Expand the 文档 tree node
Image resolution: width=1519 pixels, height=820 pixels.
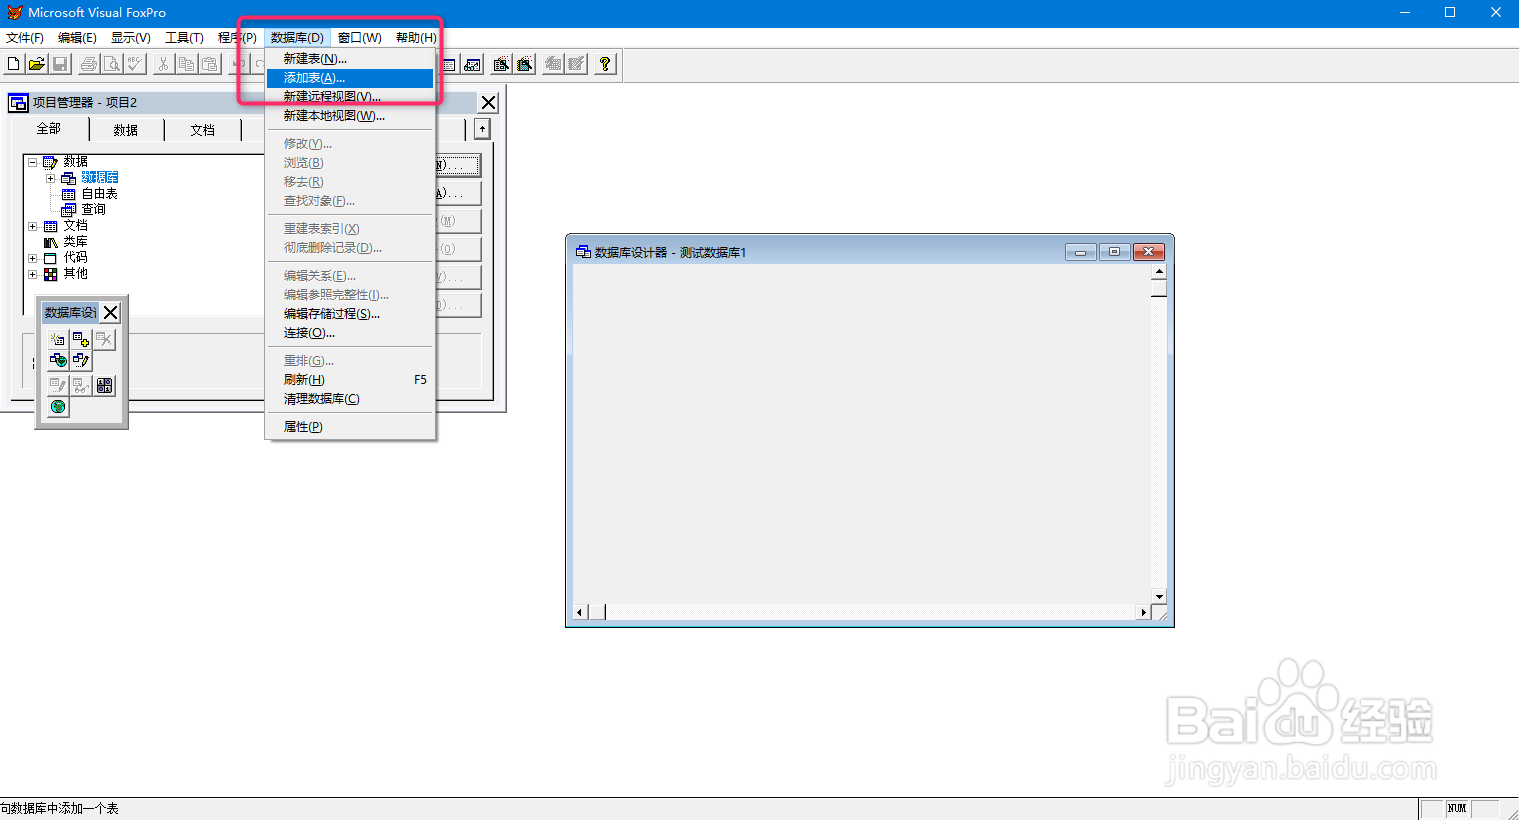32,226
